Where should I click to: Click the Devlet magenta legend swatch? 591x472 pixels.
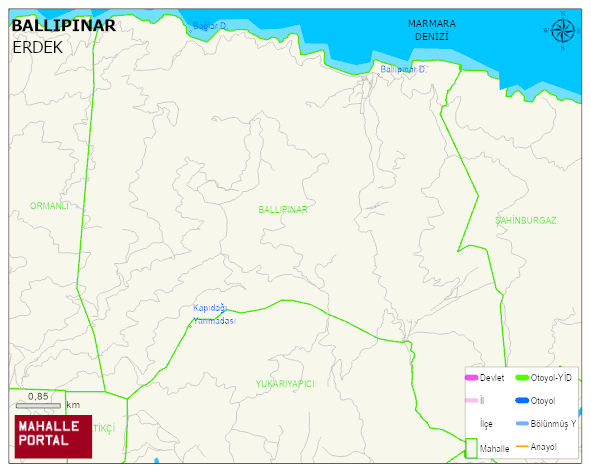tap(472, 377)
